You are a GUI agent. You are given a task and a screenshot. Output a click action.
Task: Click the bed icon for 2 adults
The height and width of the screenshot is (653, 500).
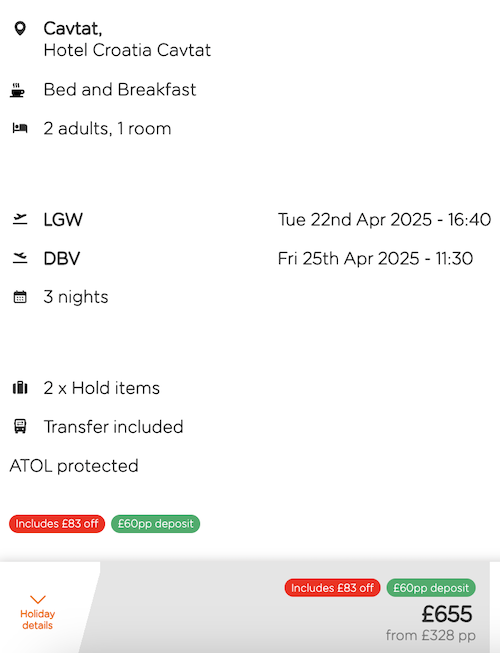[x=20, y=128]
